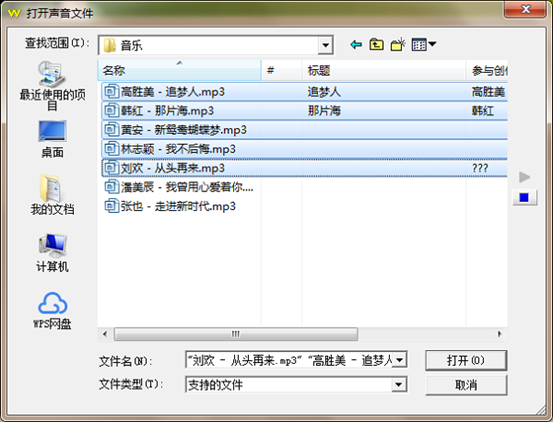
Task: Click the 取消 button
Action: point(466,385)
